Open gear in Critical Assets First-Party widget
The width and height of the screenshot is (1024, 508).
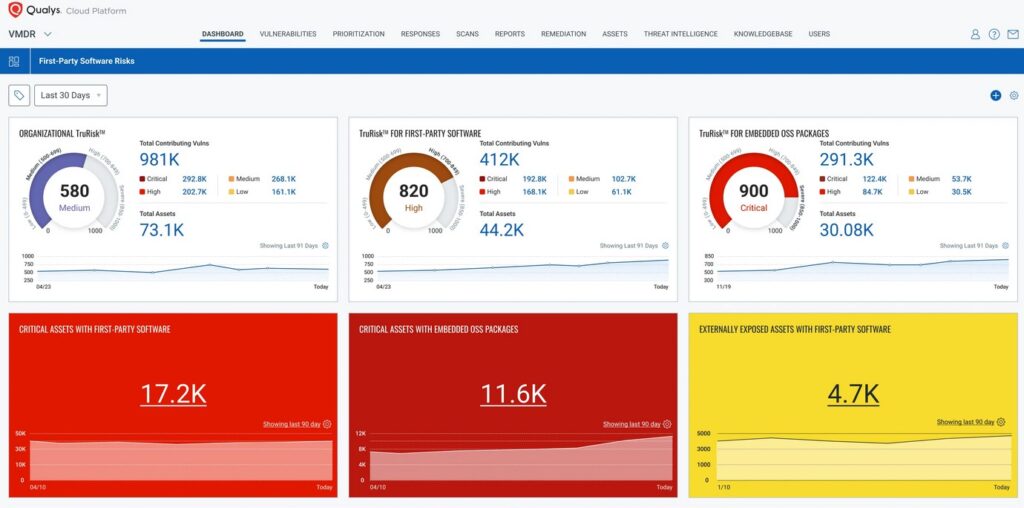tap(327, 424)
